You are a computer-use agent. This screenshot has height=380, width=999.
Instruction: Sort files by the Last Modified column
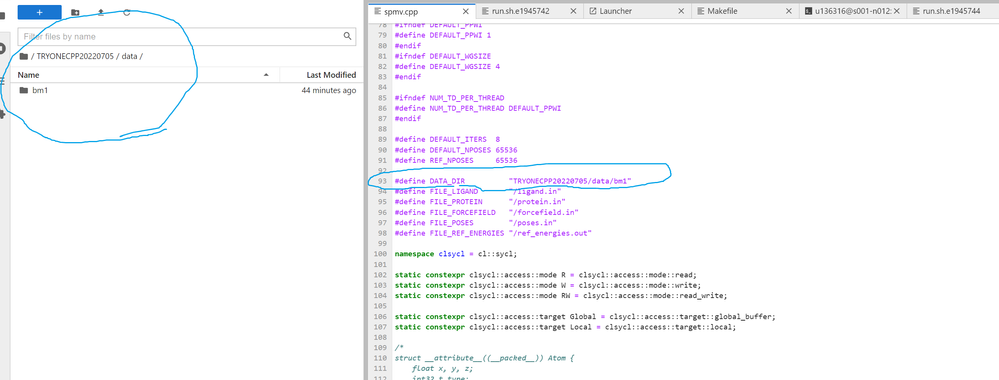pyautogui.click(x=331, y=75)
